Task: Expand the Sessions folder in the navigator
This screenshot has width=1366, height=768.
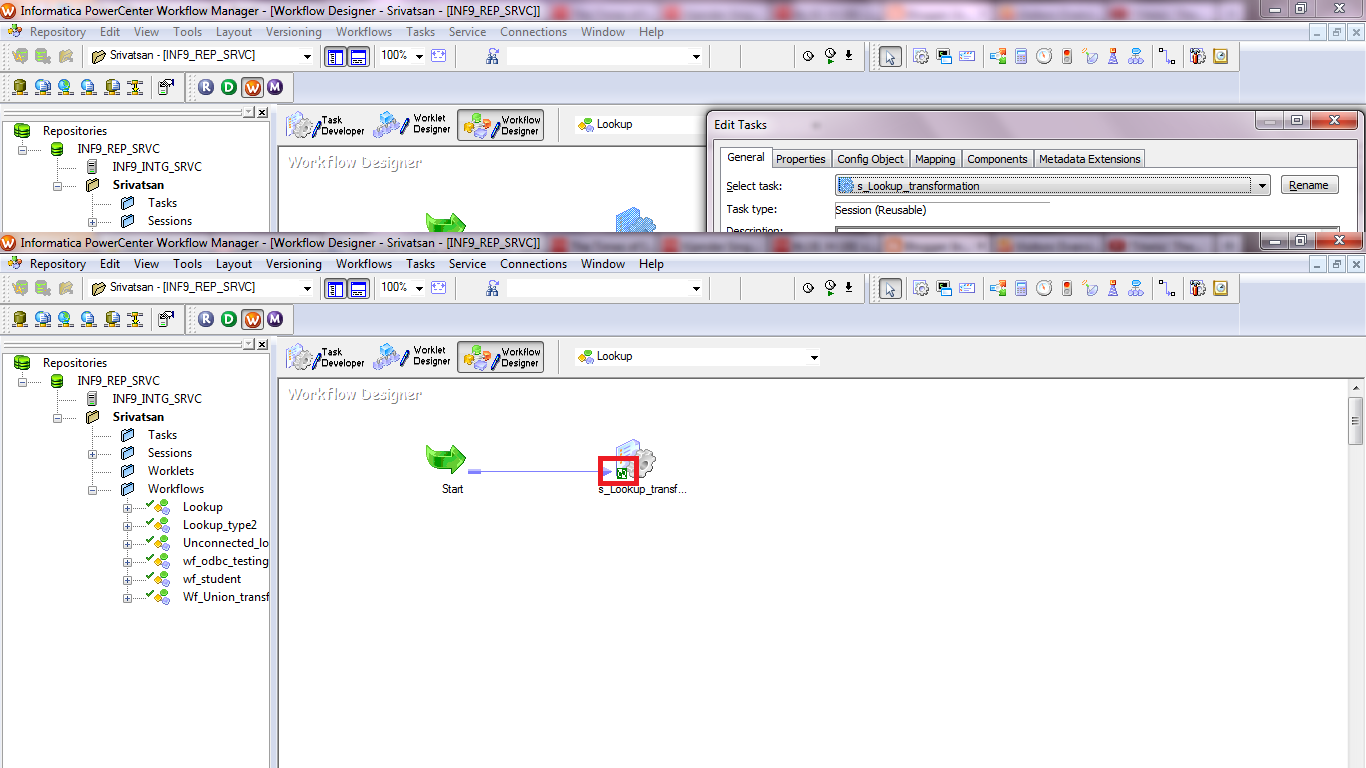Action: pyautogui.click(x=93, y=452)
